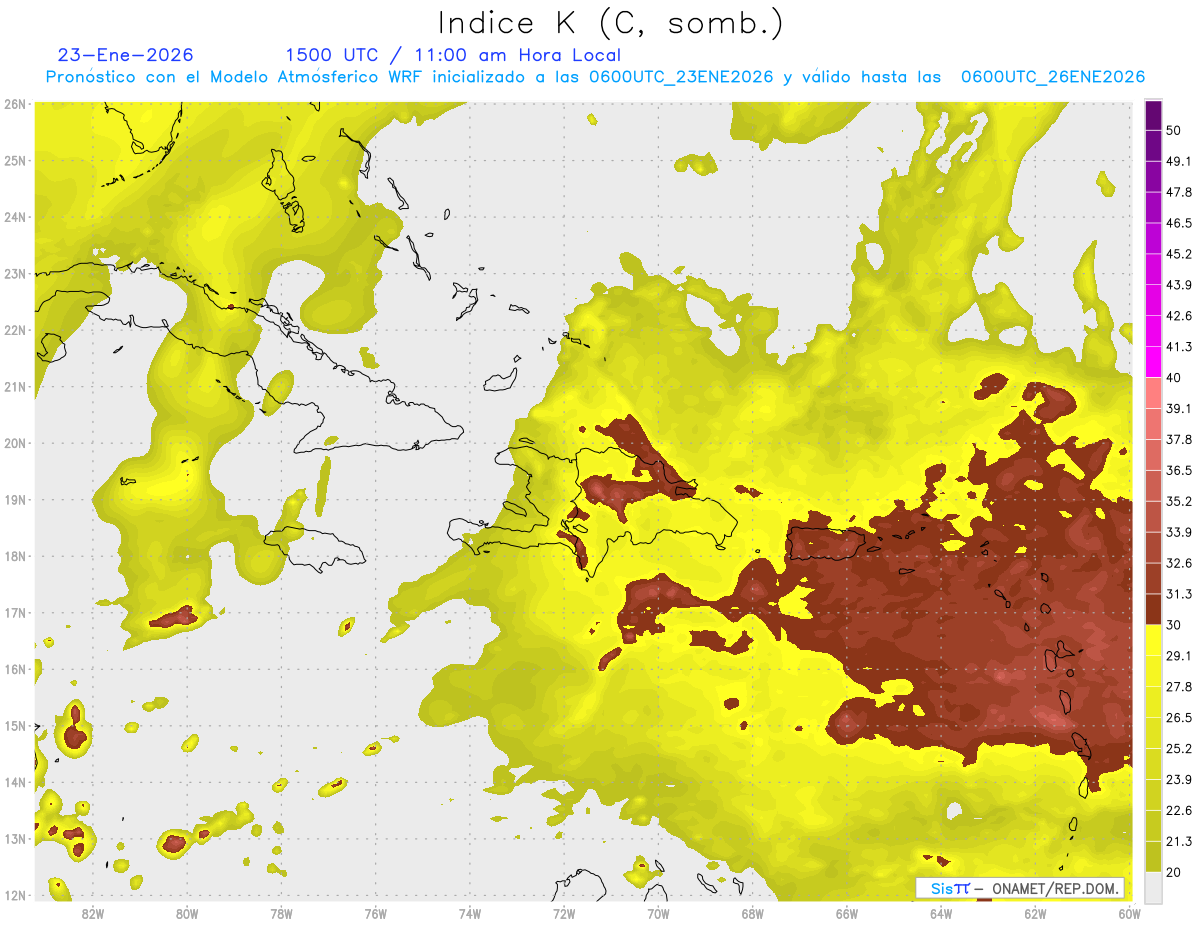Click latitude label '19N'
Viewport: 1200px width, 927px height.
pyautogui.click(x=15, y=499)
